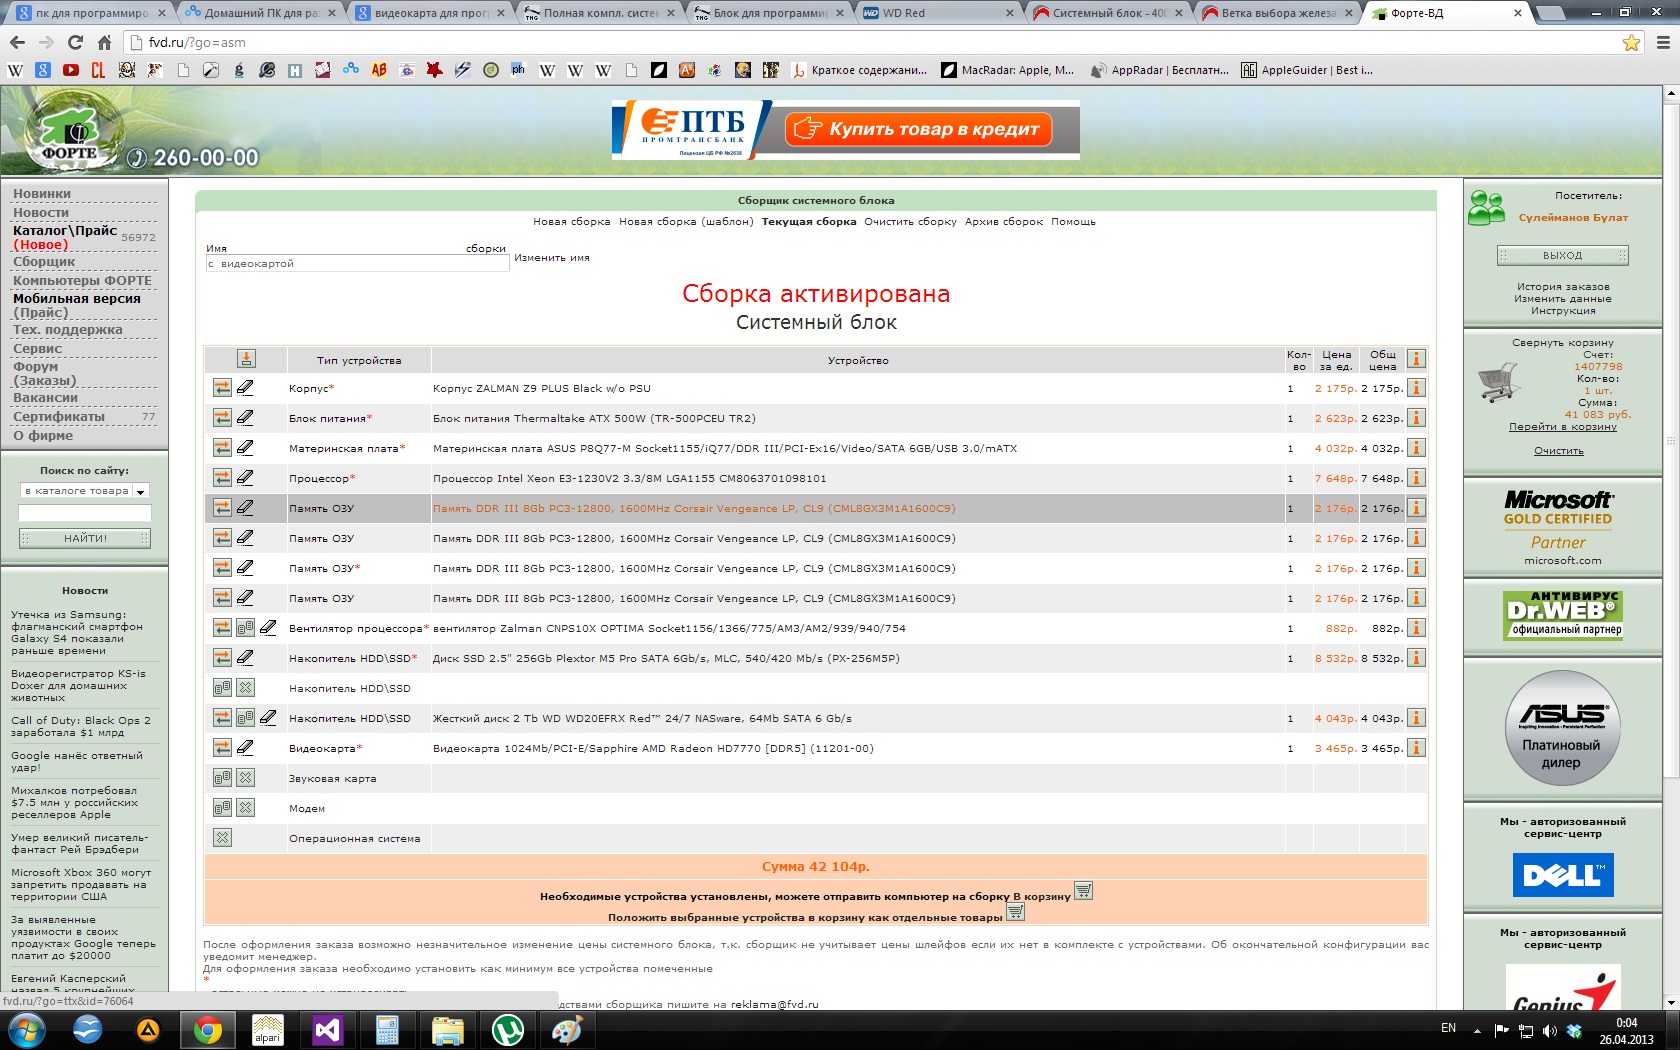The width and height of the screenshot is (1680, 1050).
Task: Click the Chrome reload button
Action: pos(75,42)
